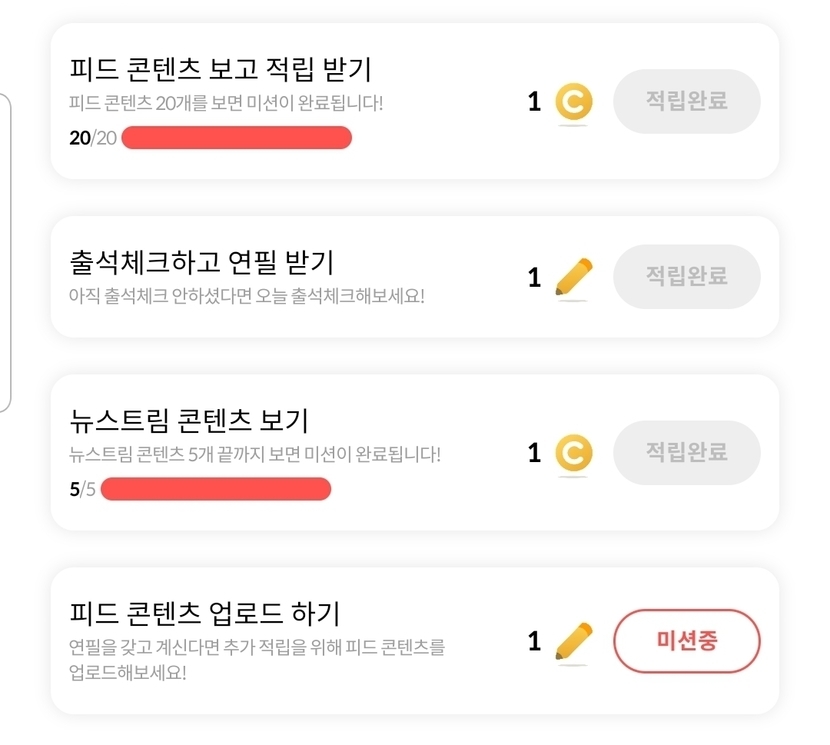Click the pencil icon for feed content upload mission

point(573,640)
